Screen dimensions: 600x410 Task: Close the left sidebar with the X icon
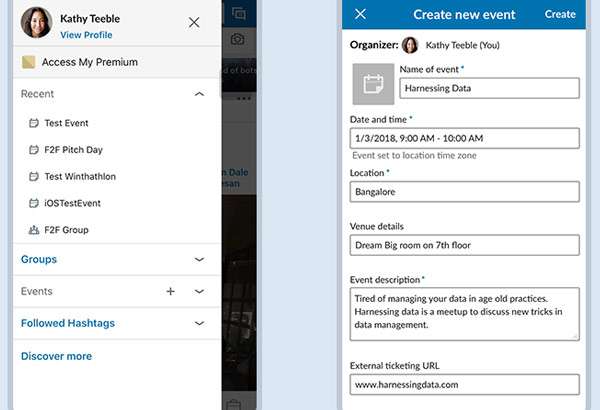click(x=194, y=22)
